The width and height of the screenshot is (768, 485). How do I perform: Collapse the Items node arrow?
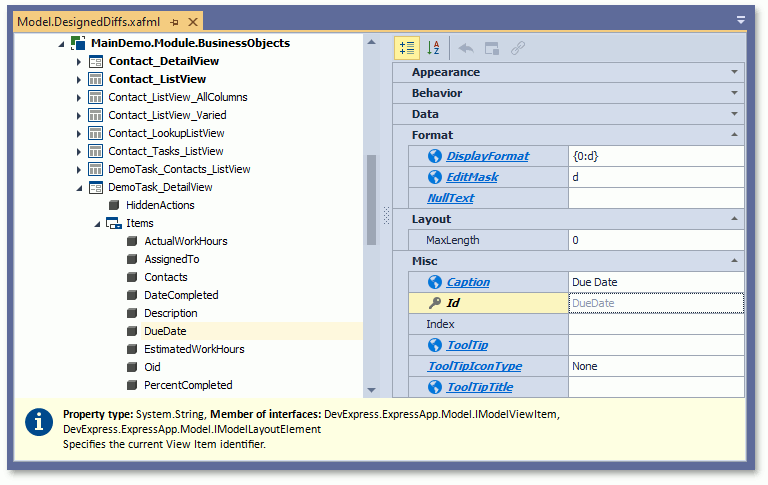pyautogui.click(x=97, y=224)
